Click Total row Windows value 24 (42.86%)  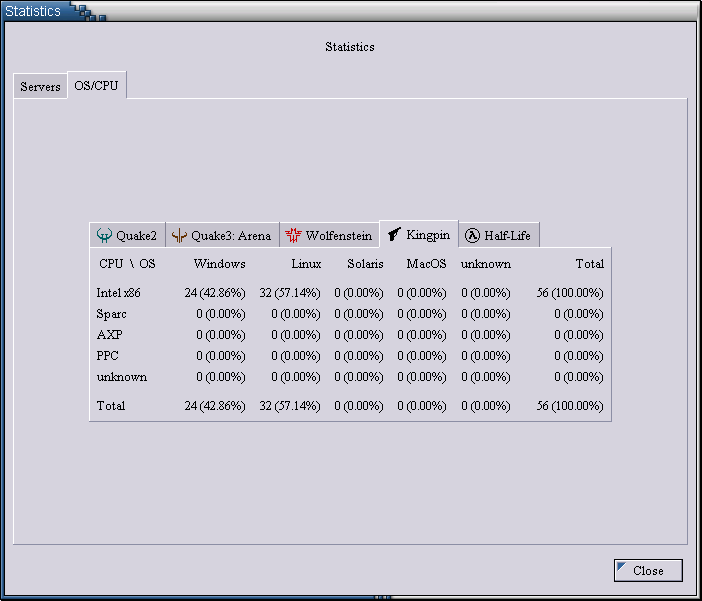pos(215,406)
